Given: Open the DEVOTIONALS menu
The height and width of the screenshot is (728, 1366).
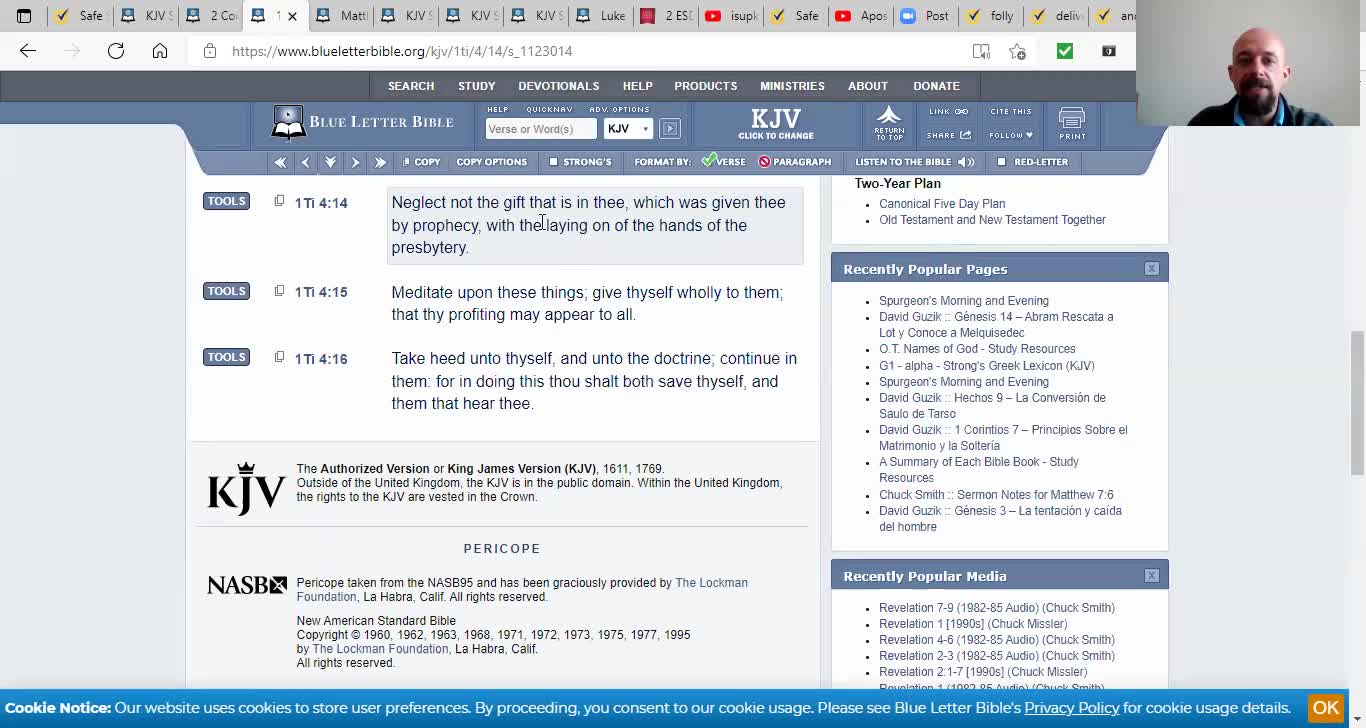Looking at the screenshot, I should pyautogui.click(x=559, y=86).
